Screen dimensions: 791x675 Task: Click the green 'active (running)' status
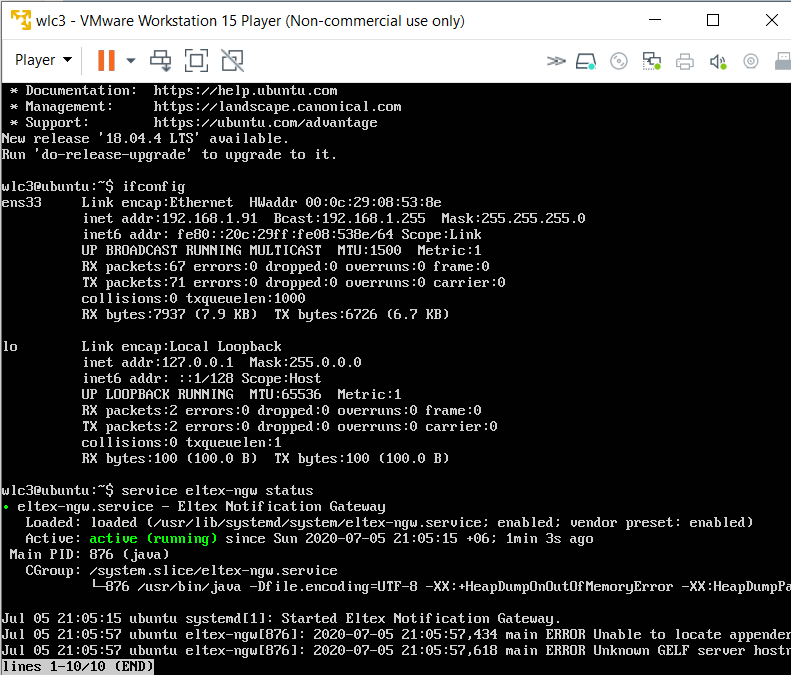[153, 539]
